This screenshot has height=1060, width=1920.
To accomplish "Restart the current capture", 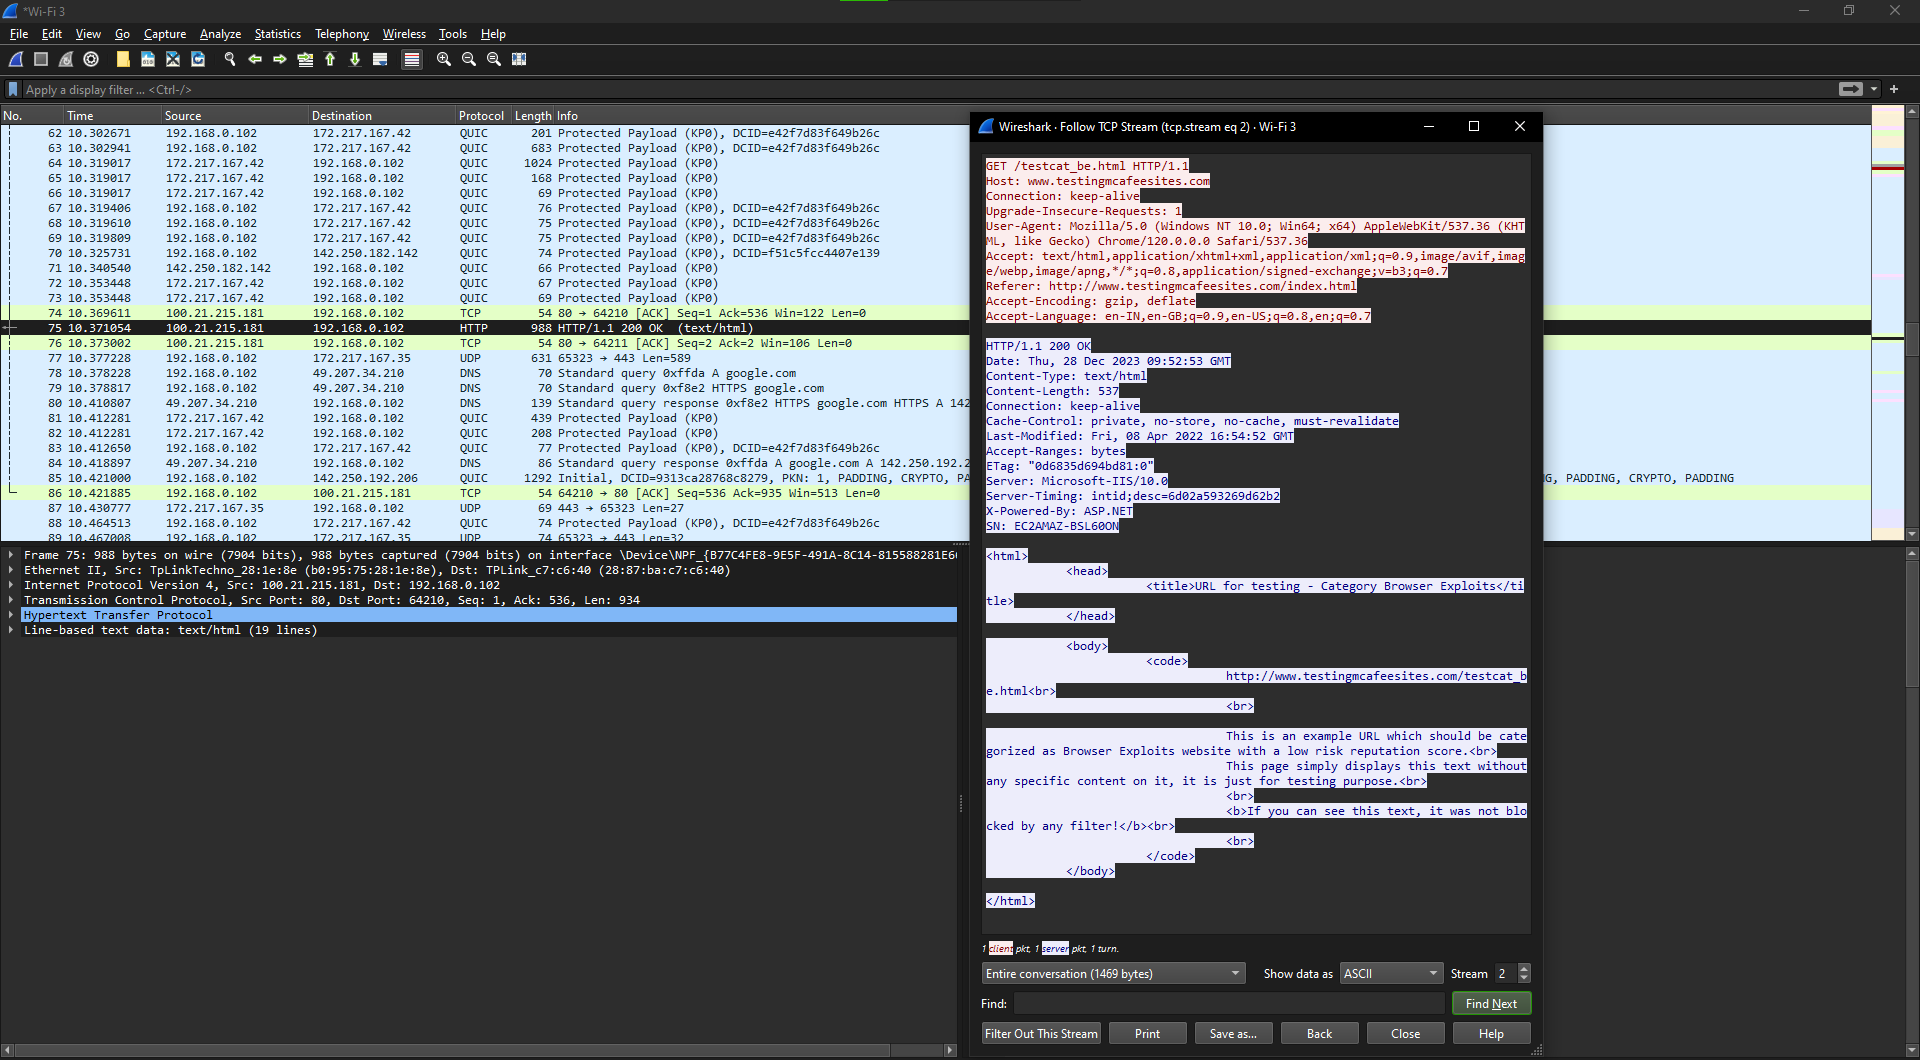I will coord(66,59).
